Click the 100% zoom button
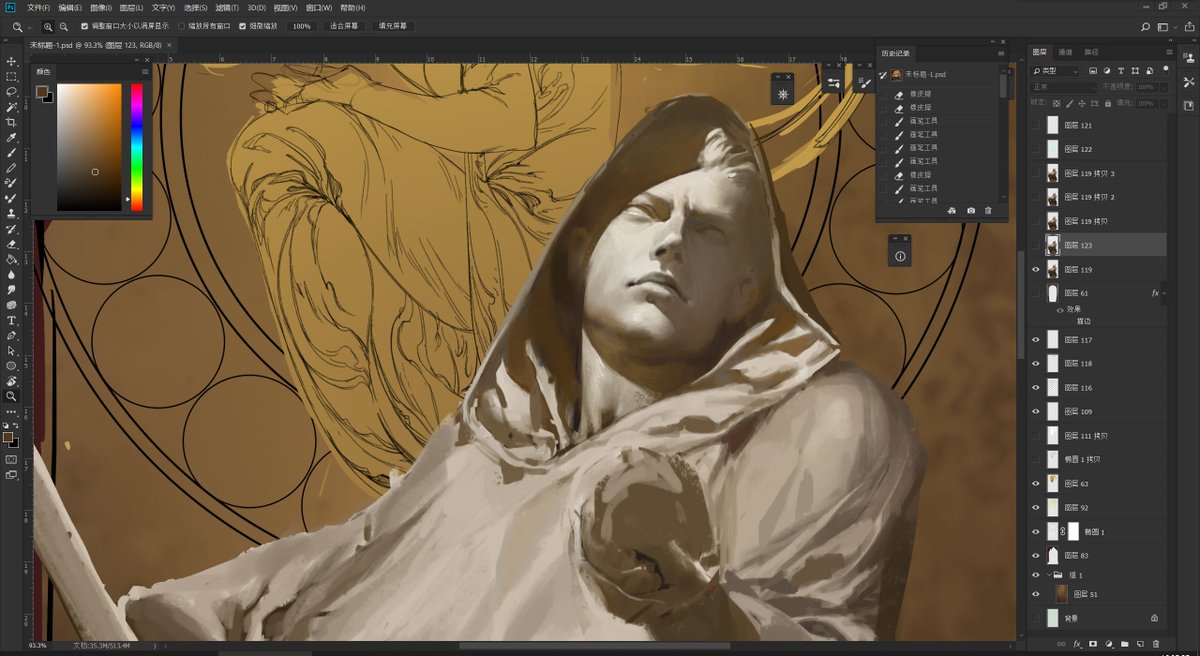This screenshot has width=1200, height=656. [x=301, y=26]
